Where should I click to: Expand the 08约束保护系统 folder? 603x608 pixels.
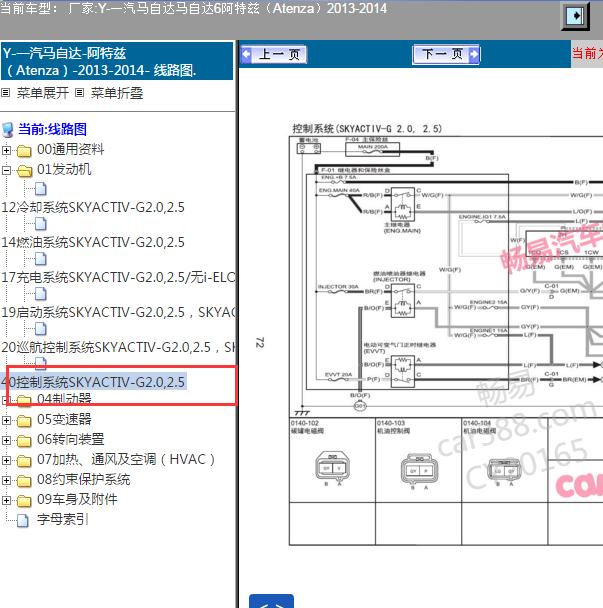click(x=6, y=480)
